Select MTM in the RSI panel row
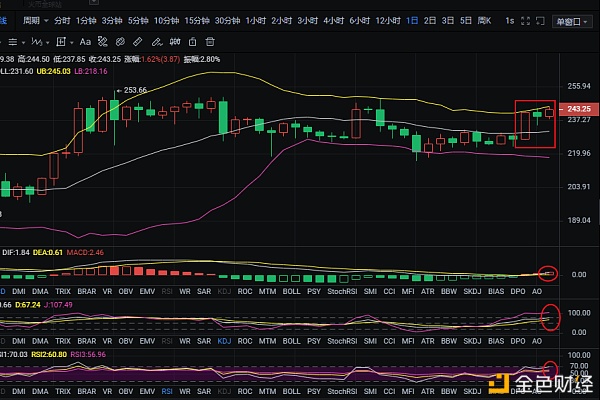This screenshot has height=400, width=600. pyautogui.click(x=267, y=391)
